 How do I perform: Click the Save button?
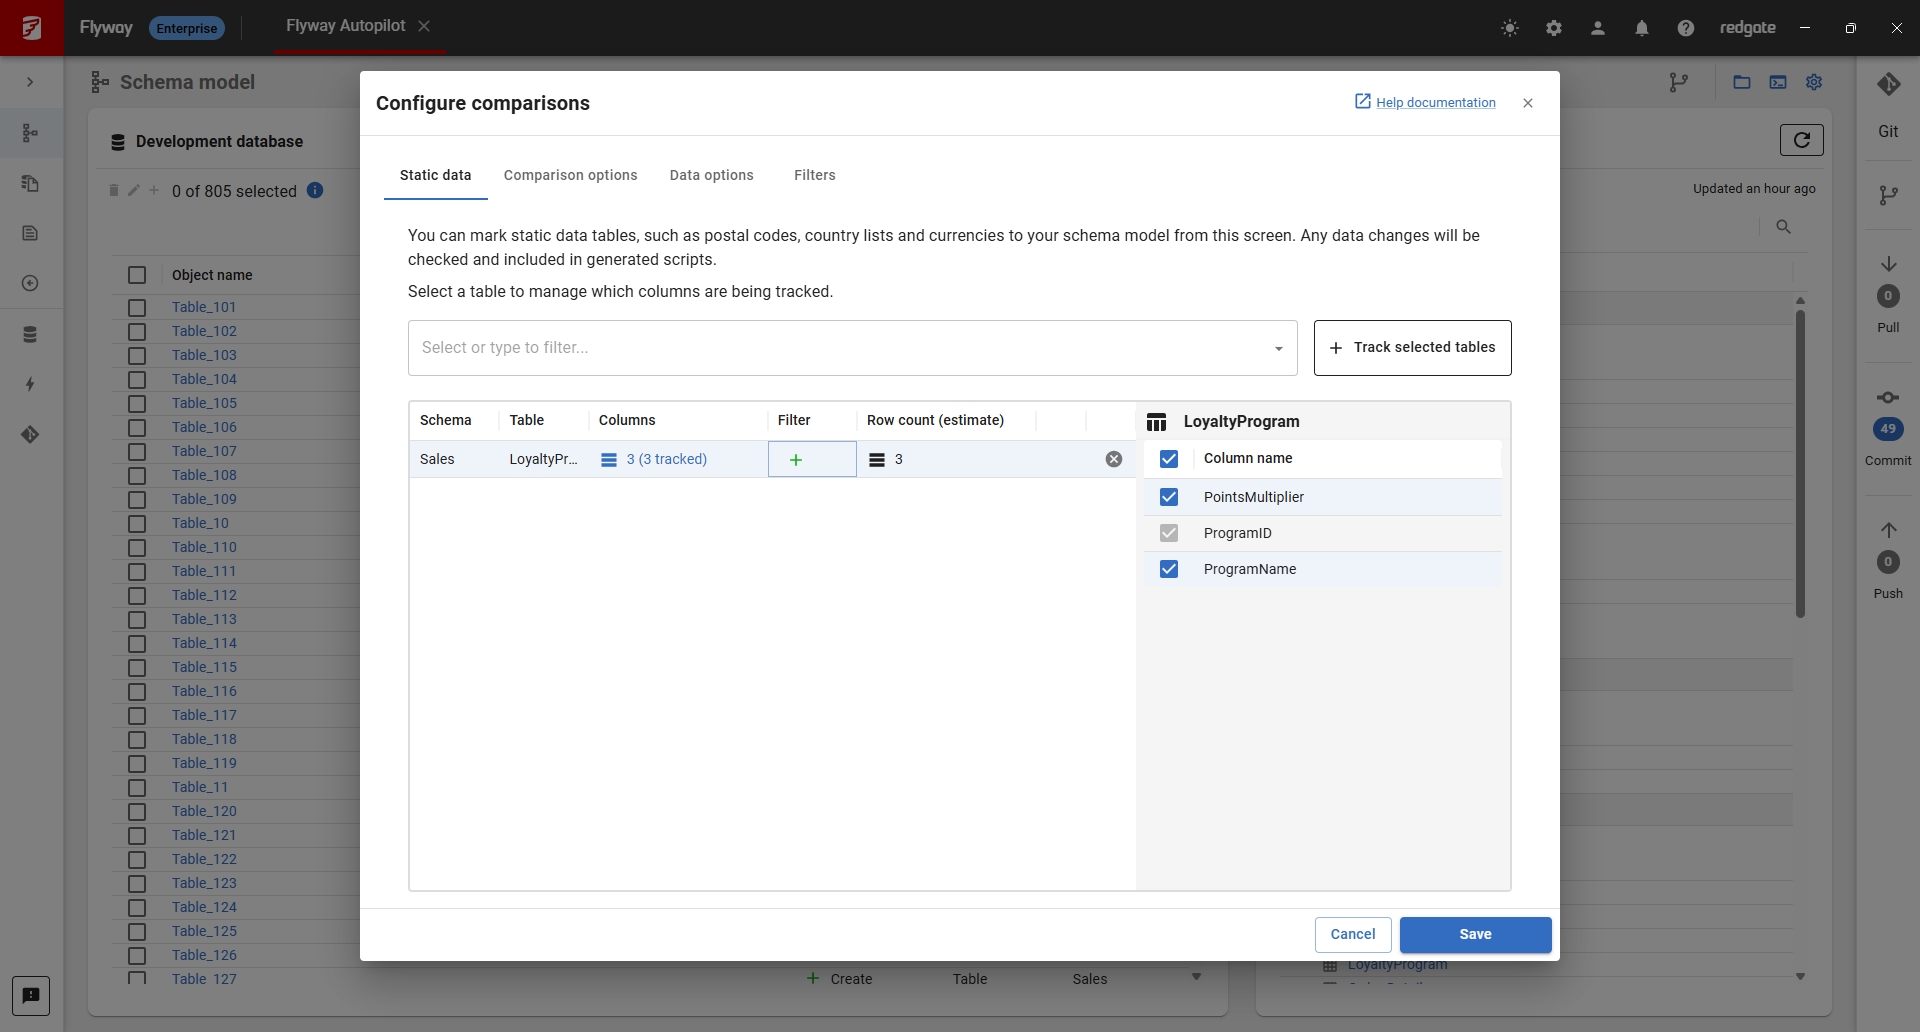[x=1475, y=934]
